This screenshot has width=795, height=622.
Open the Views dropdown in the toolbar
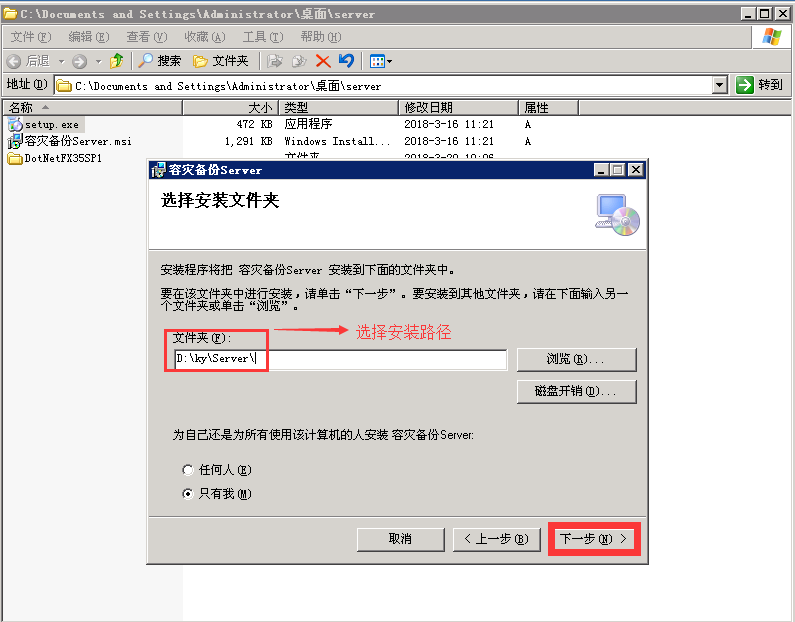tap(381, 61)
